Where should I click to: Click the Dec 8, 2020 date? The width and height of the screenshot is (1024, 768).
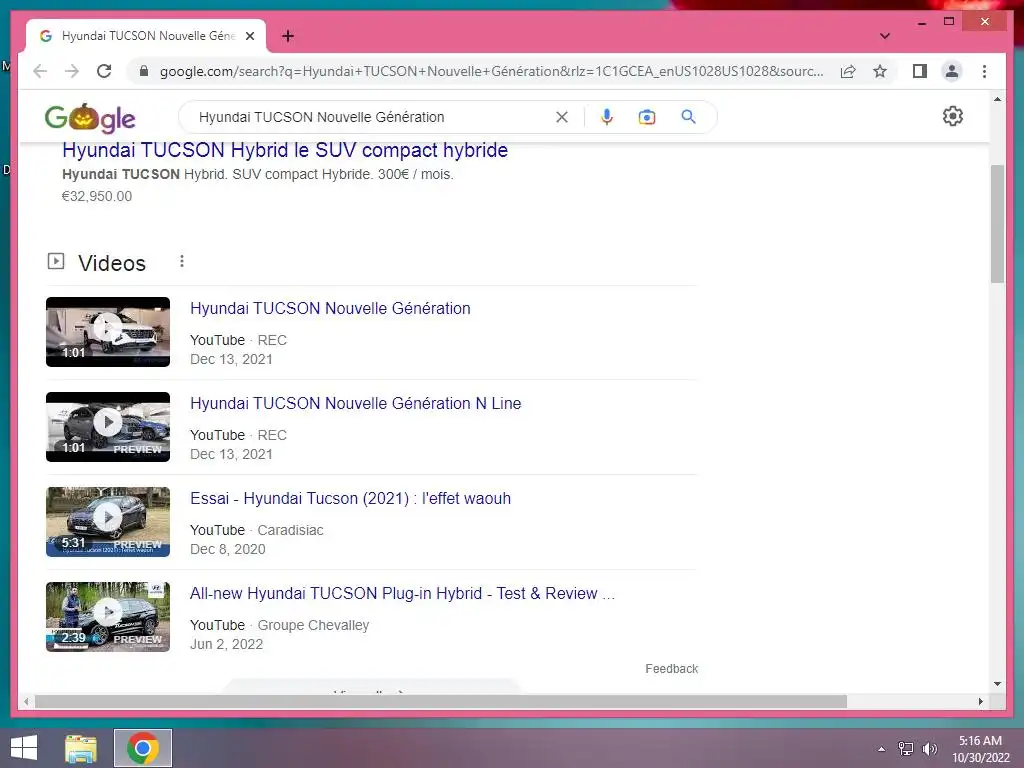point(228,549)
